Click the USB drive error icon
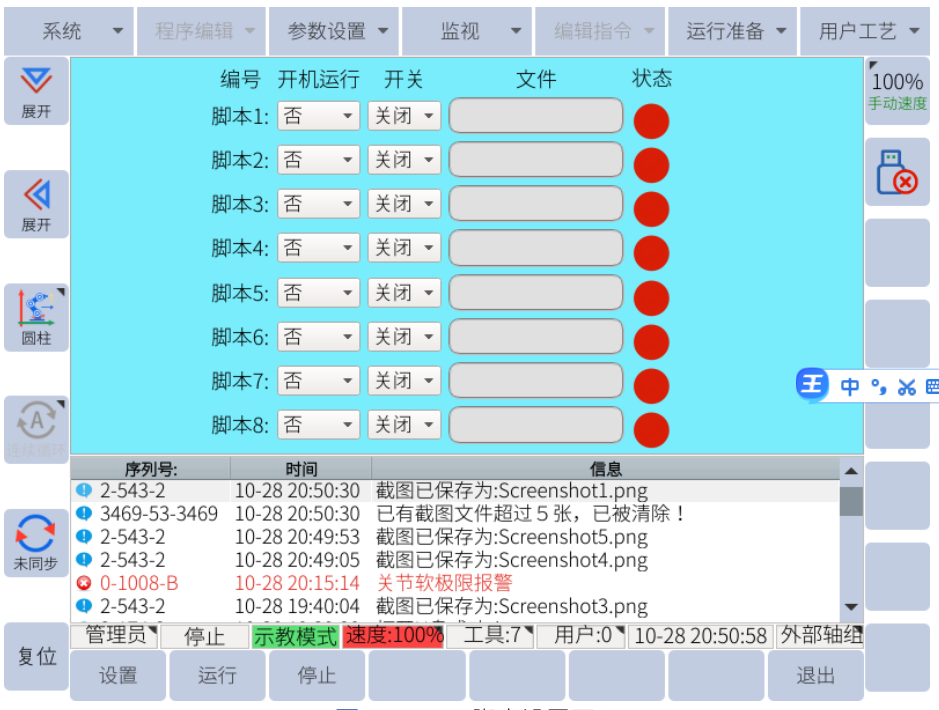The image size is (939, 710). tap(897, 172)
